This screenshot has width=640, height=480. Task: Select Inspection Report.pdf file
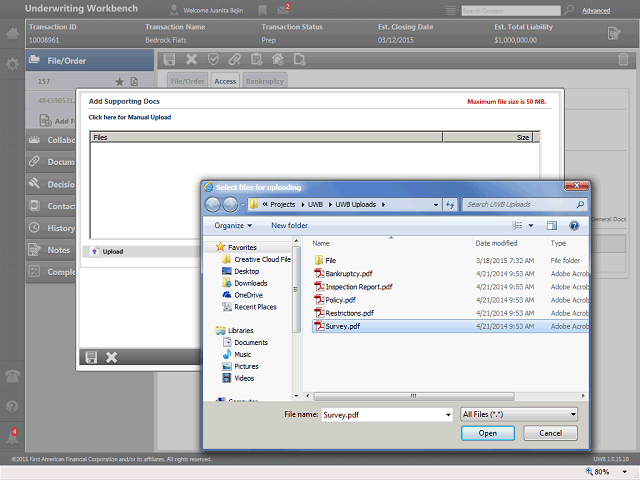[353, 287]
